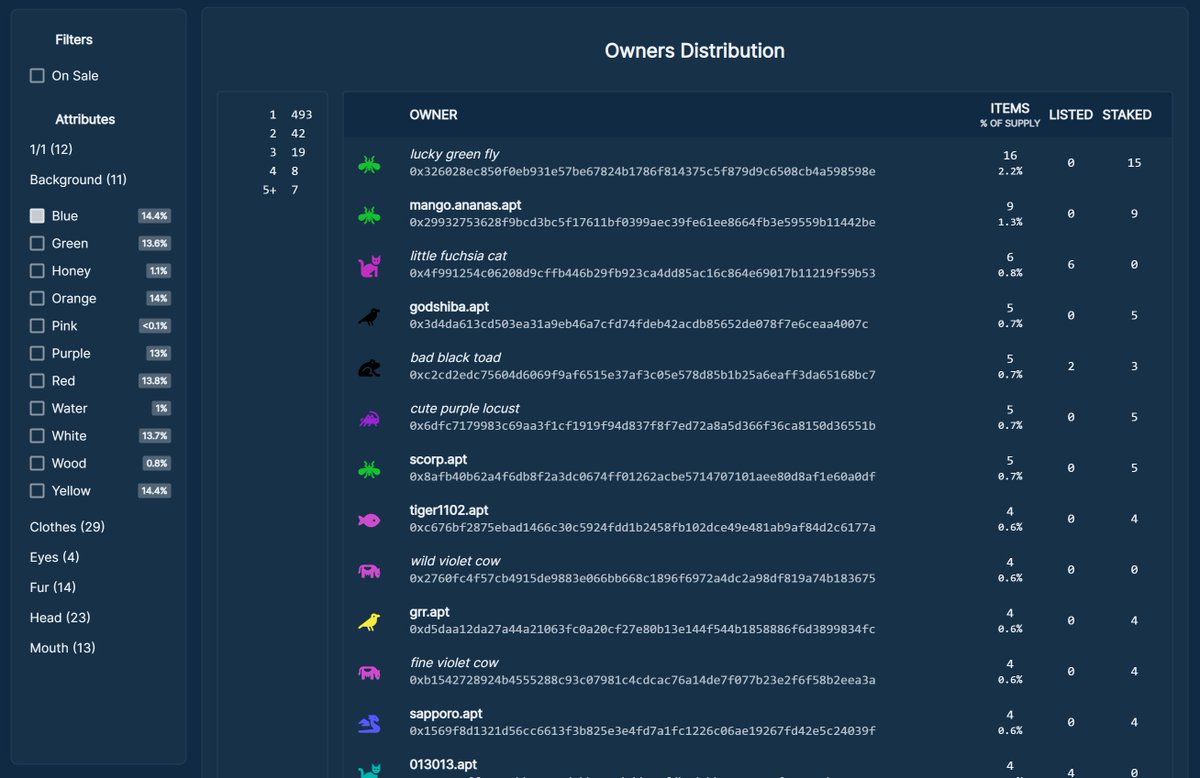
Task: Click the 1-item owners count 493 row
Action: click(x=291, y=115)
